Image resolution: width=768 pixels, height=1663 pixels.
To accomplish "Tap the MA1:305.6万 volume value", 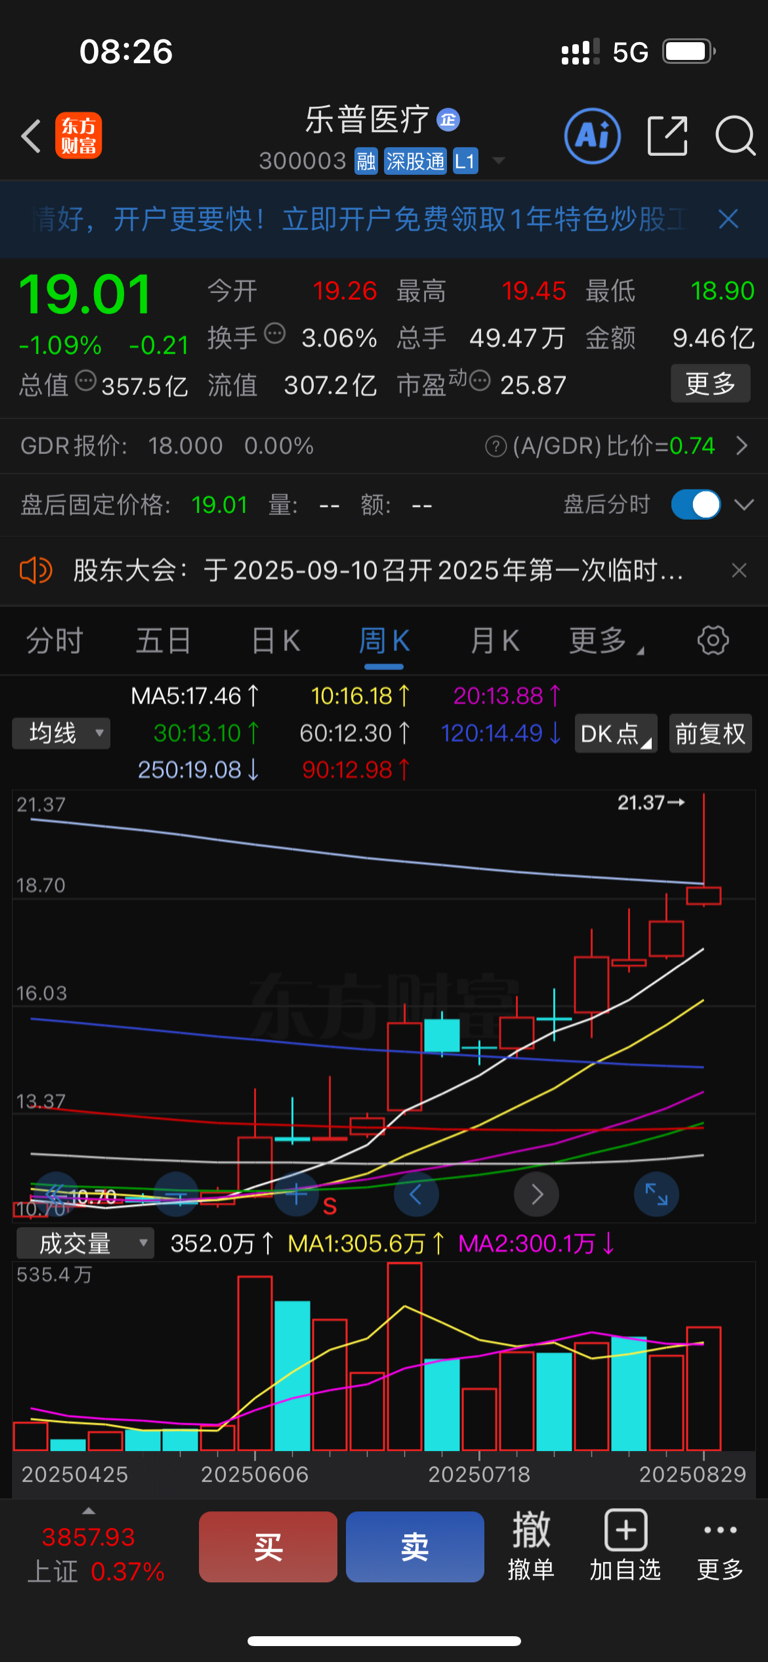I will [366, 1244].
